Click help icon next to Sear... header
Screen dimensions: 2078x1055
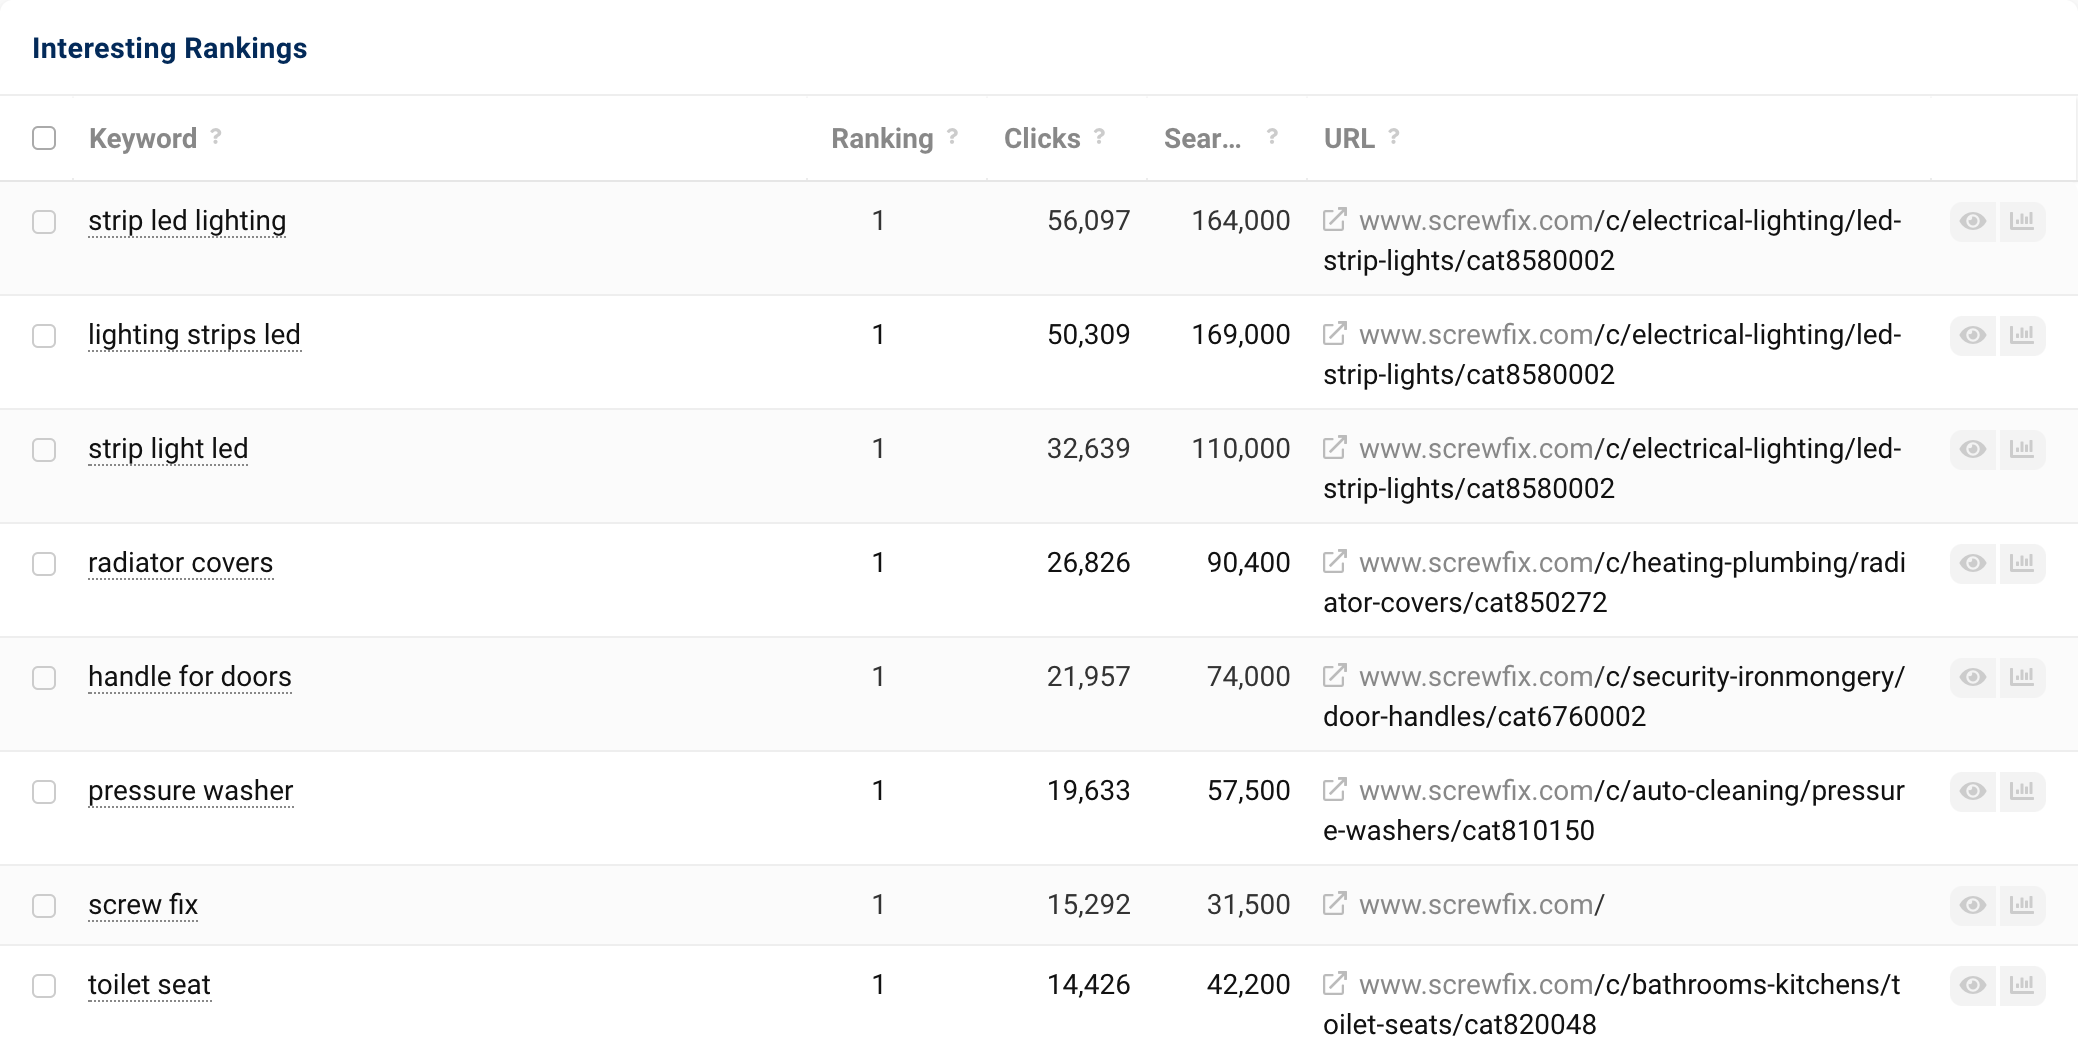pos(1272,136)
